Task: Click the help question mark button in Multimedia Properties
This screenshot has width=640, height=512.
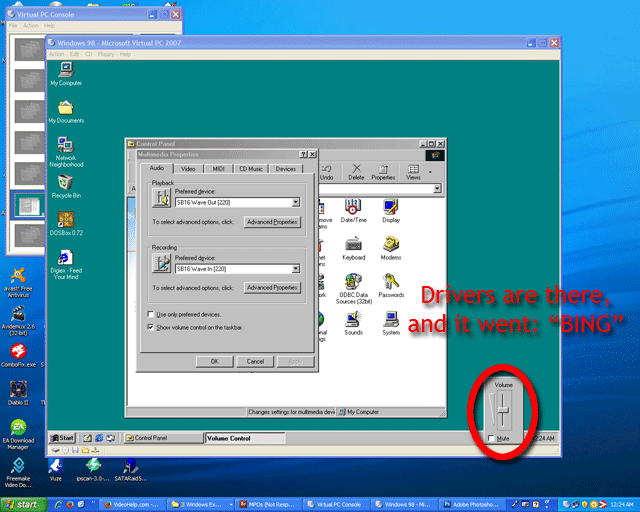Action: (x=303, y=154)
